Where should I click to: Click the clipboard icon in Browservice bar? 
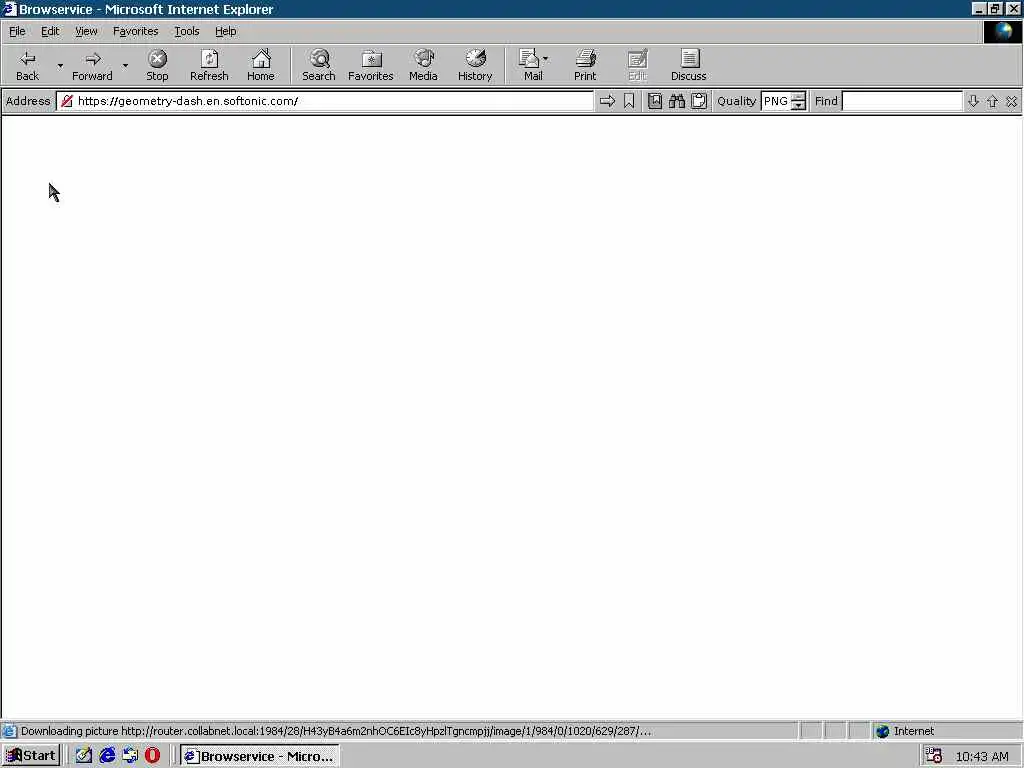[x=699, y=101]
